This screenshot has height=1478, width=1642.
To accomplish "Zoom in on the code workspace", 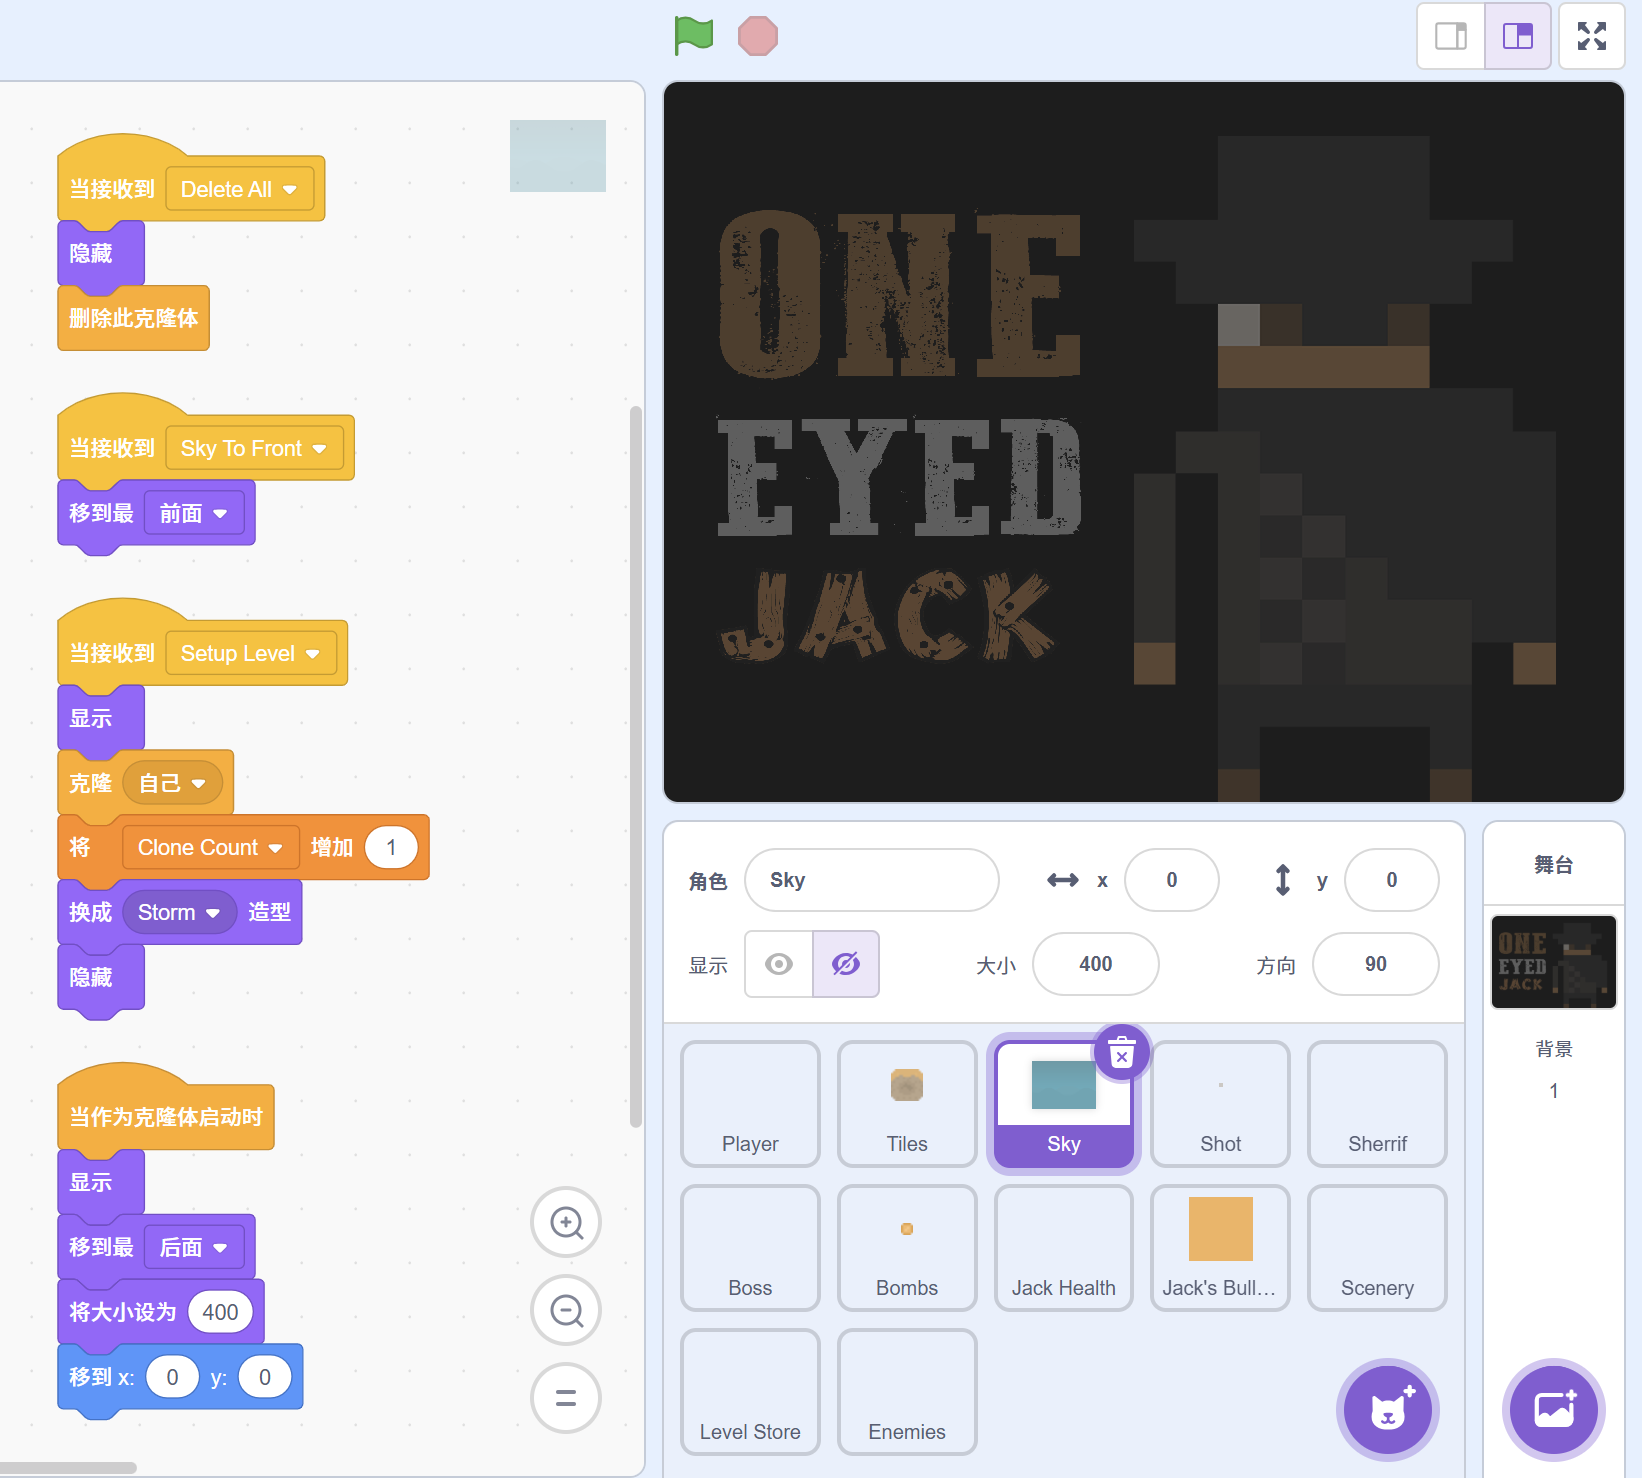I will (566, 1222).
